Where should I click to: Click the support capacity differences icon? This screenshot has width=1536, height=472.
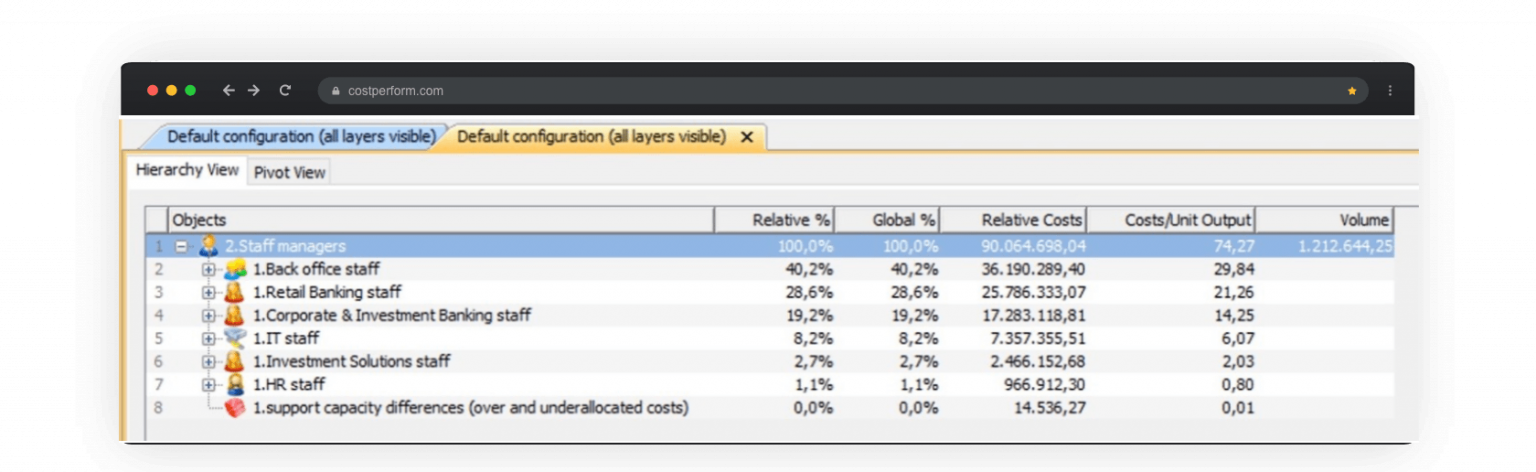point(235,408)
